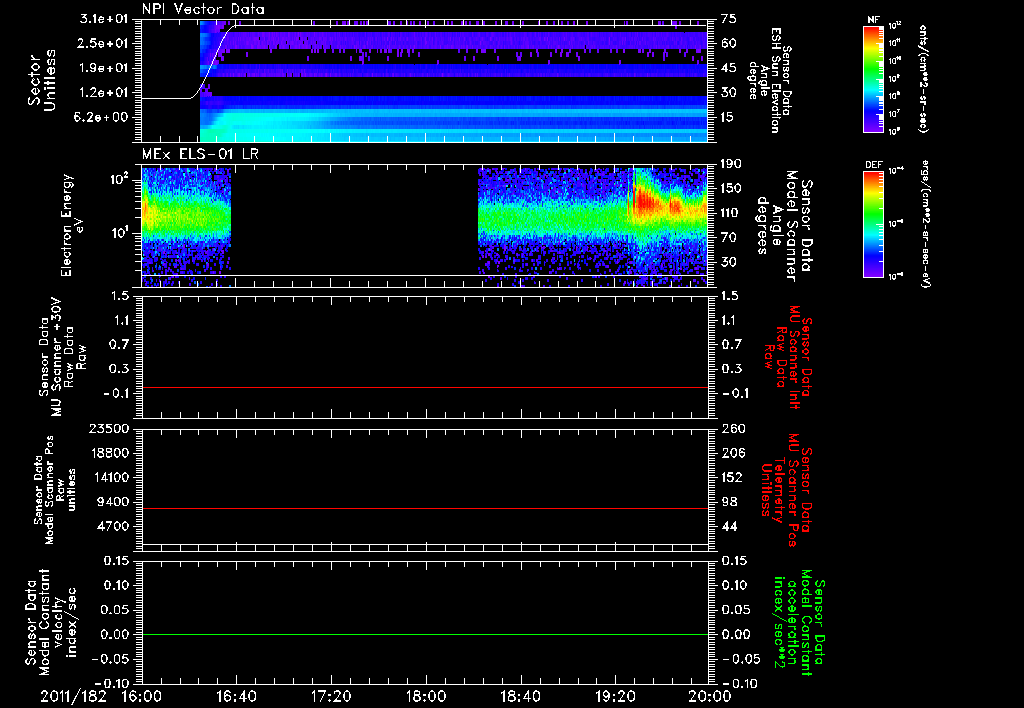Click the 'Sector Unitless' axis label
This screenshot has height=708, width=1024.
click(x=41, y=80)
